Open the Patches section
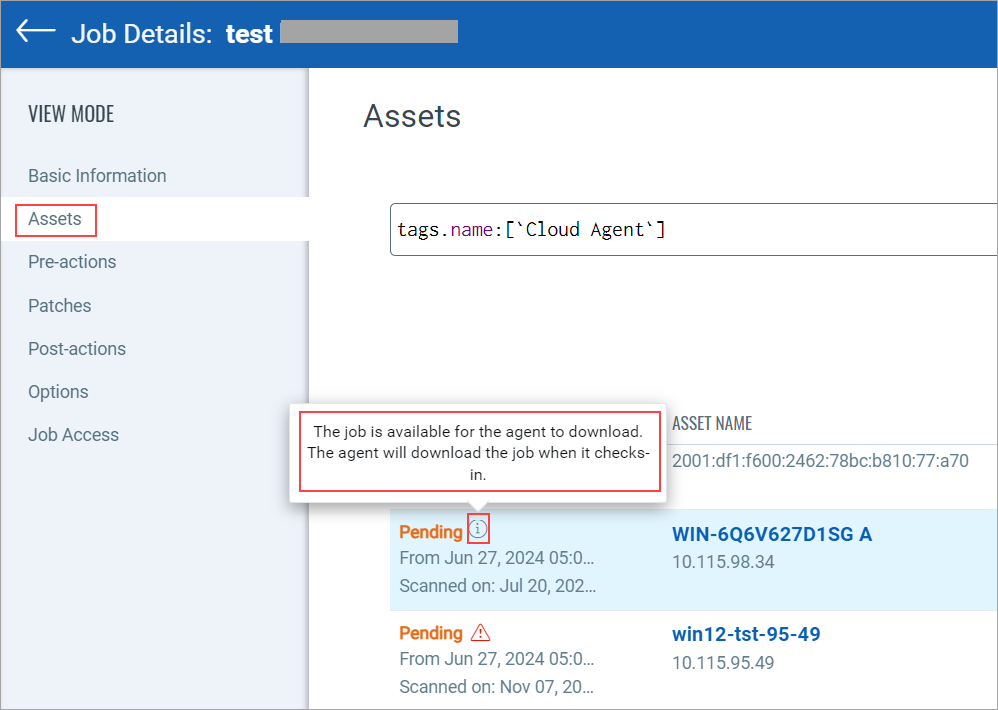 [59, 305]
